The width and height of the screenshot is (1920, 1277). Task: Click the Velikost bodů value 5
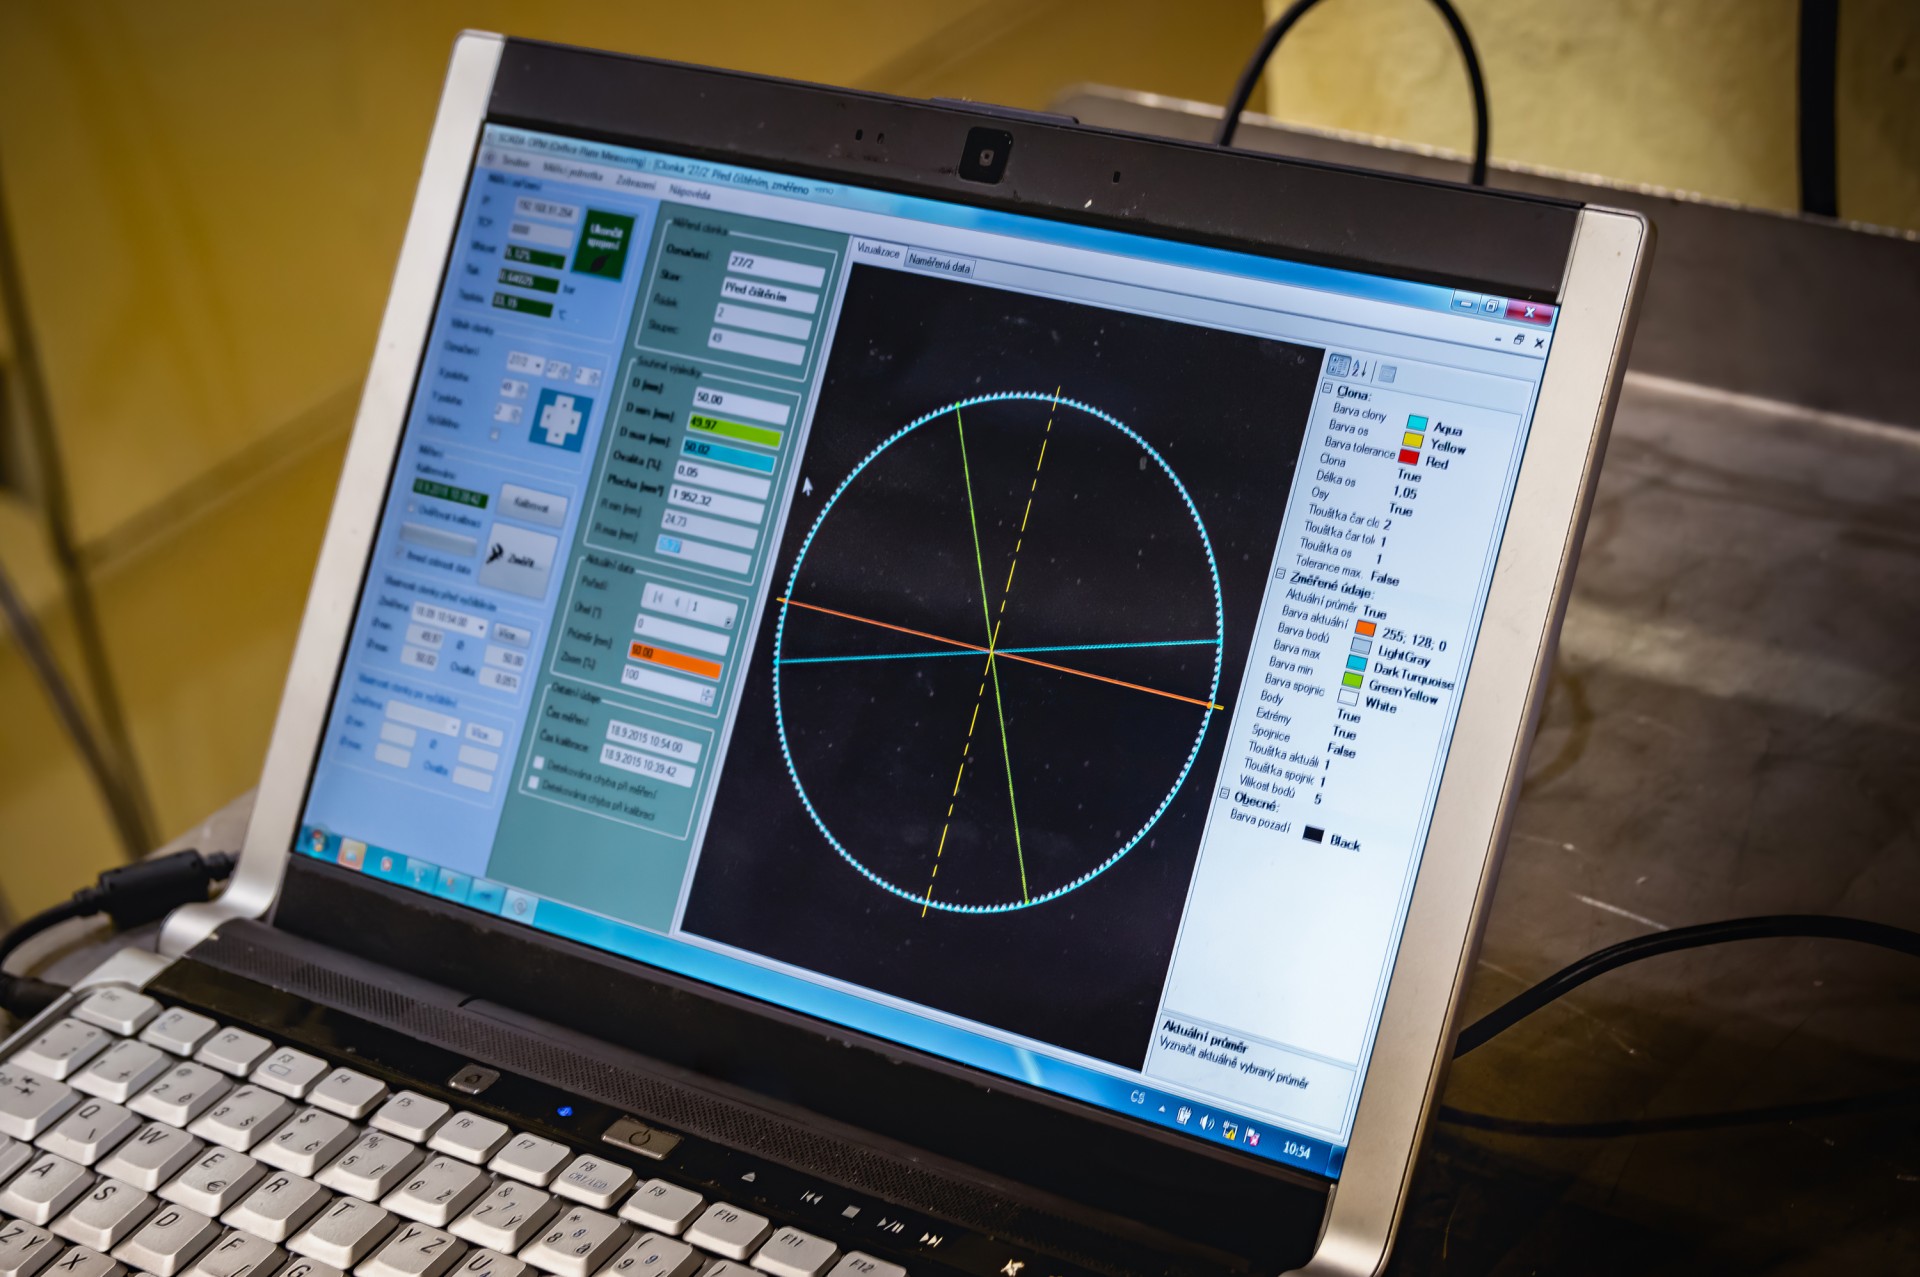(x=1318, y=799)
